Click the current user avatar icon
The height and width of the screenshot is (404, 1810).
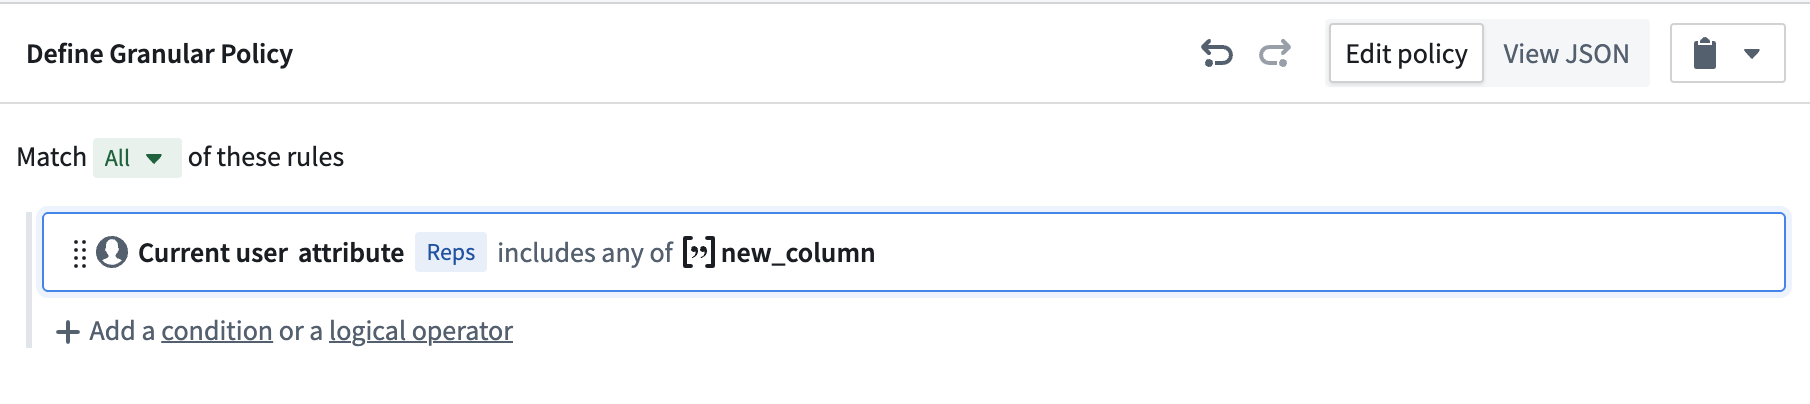click(x=112, y=252)
